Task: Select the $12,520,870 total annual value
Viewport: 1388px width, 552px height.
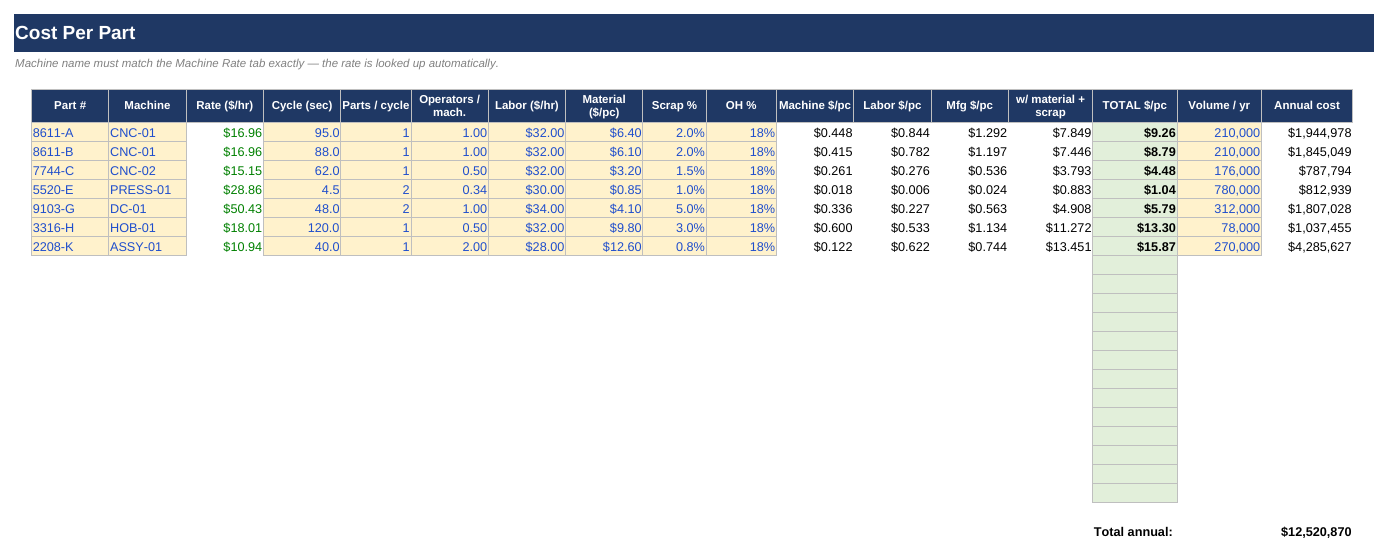Action: [x=1316, y=532]
